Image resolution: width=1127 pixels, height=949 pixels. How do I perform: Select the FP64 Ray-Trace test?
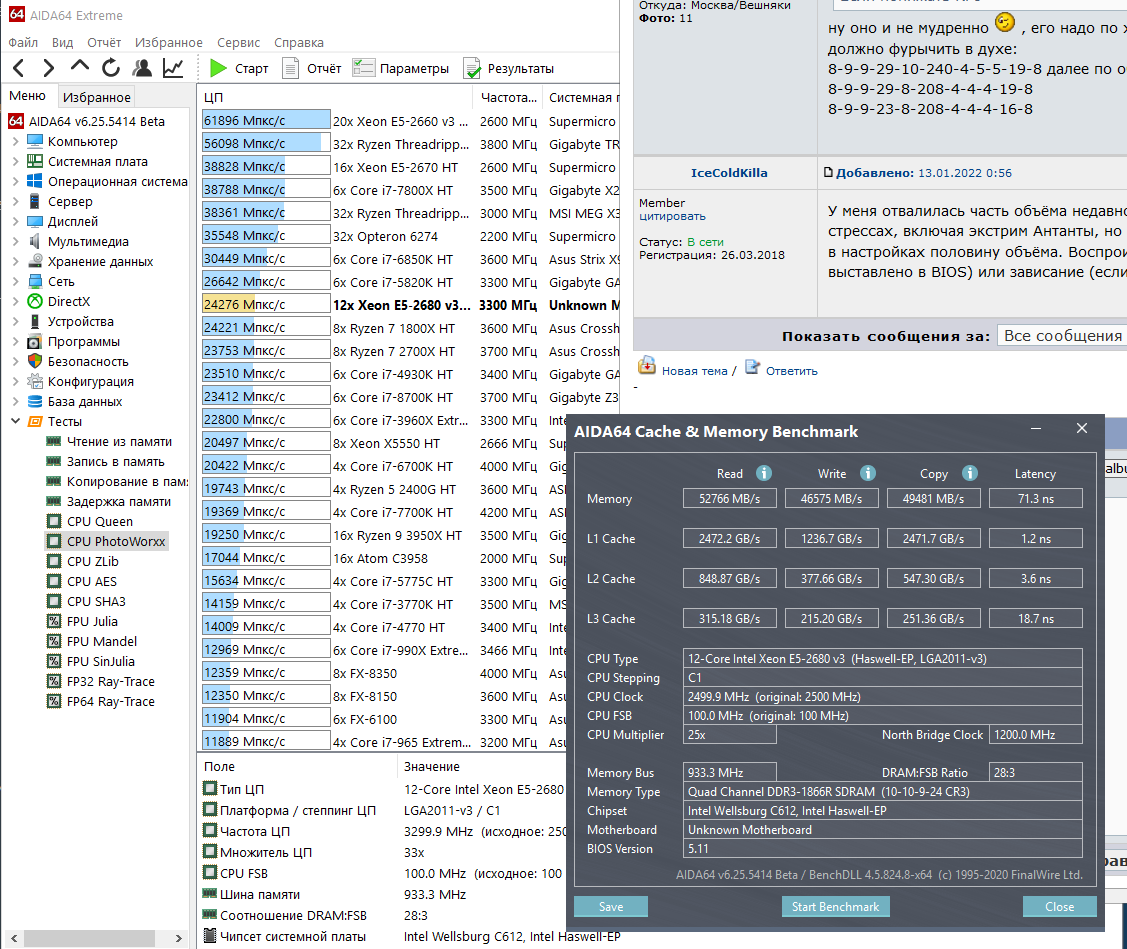tap(111, 702)
